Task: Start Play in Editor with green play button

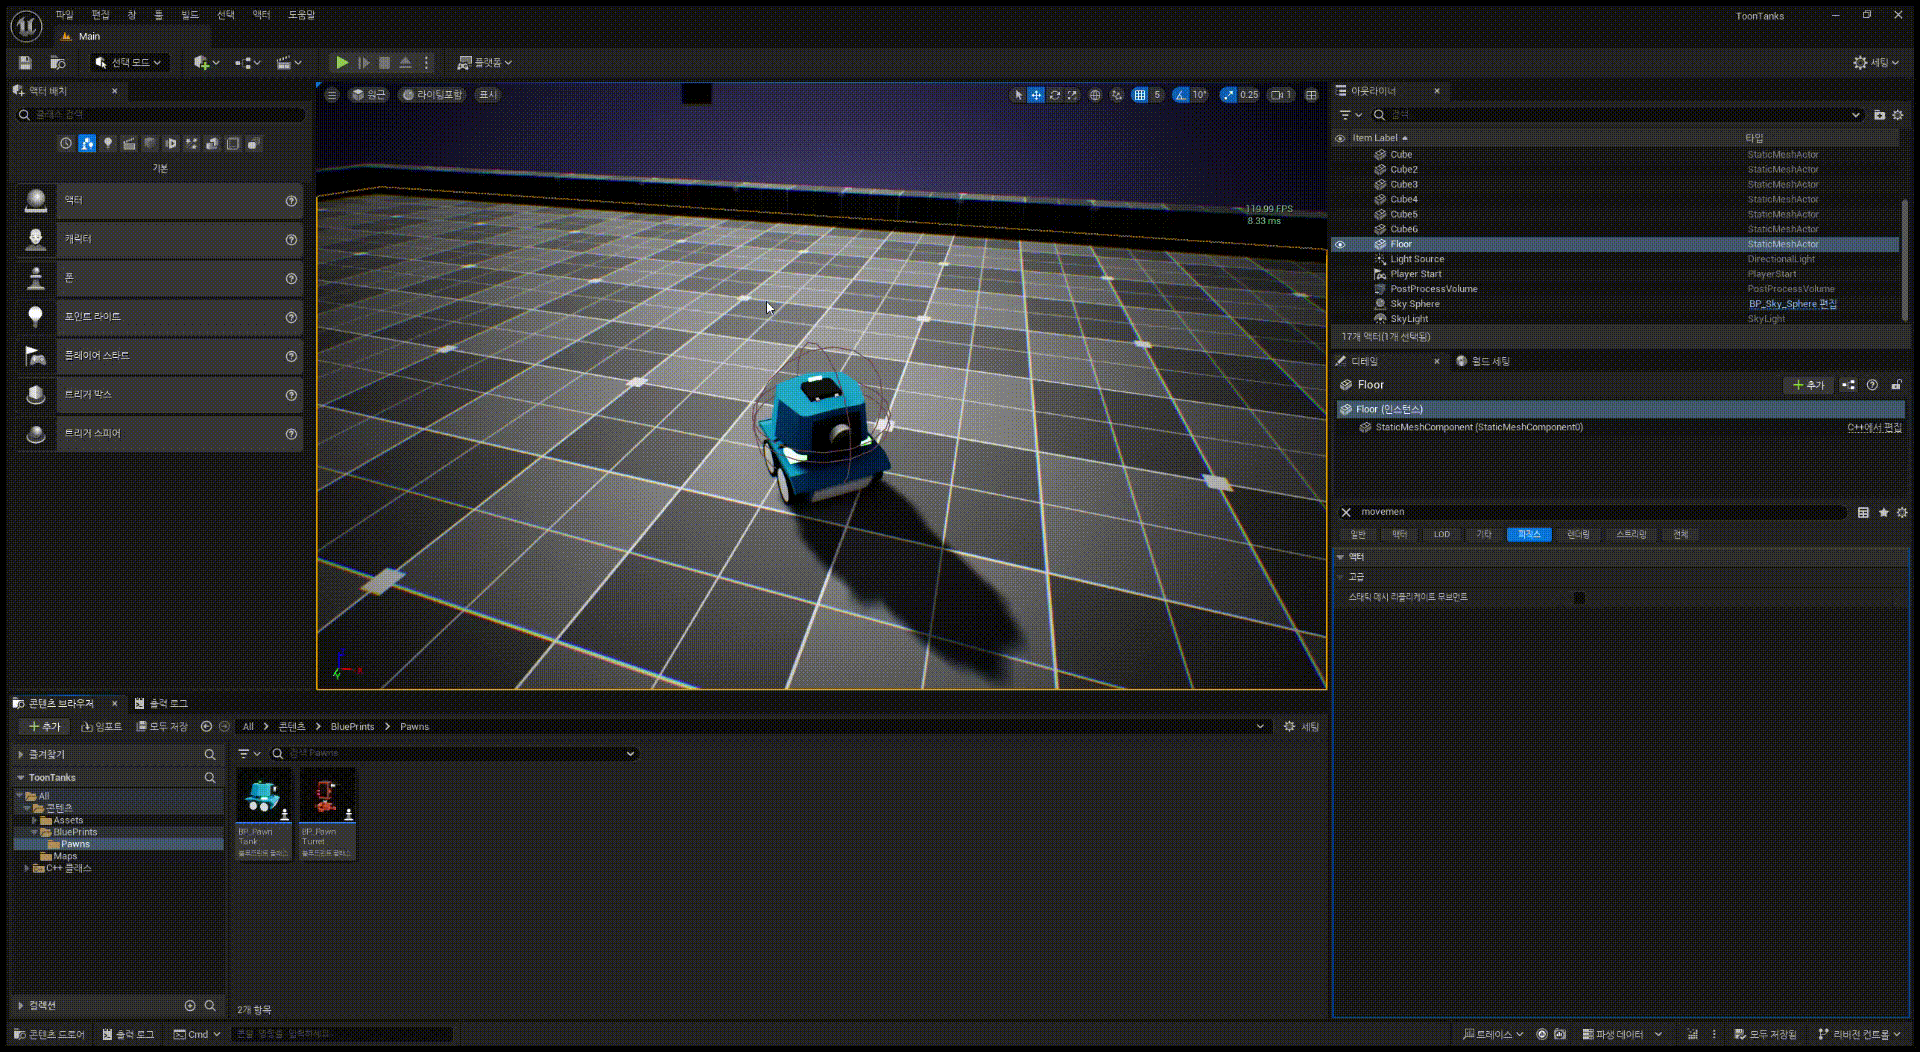Action: coord(342,62)
